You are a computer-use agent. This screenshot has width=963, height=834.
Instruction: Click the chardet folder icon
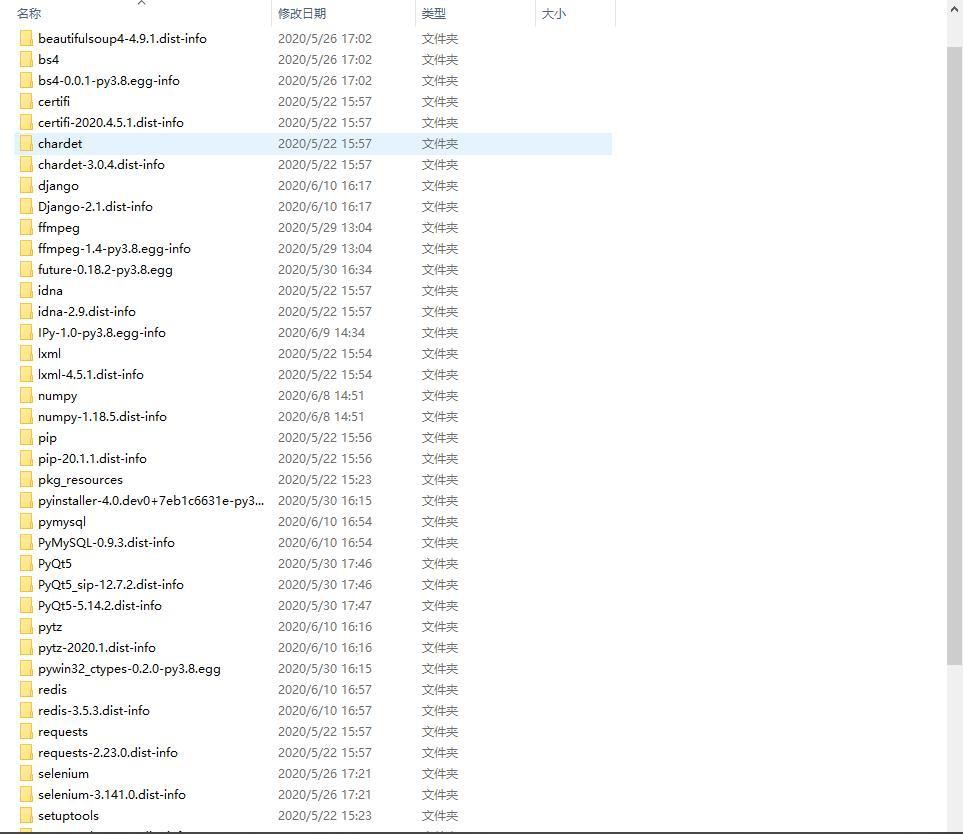point(26,144)
